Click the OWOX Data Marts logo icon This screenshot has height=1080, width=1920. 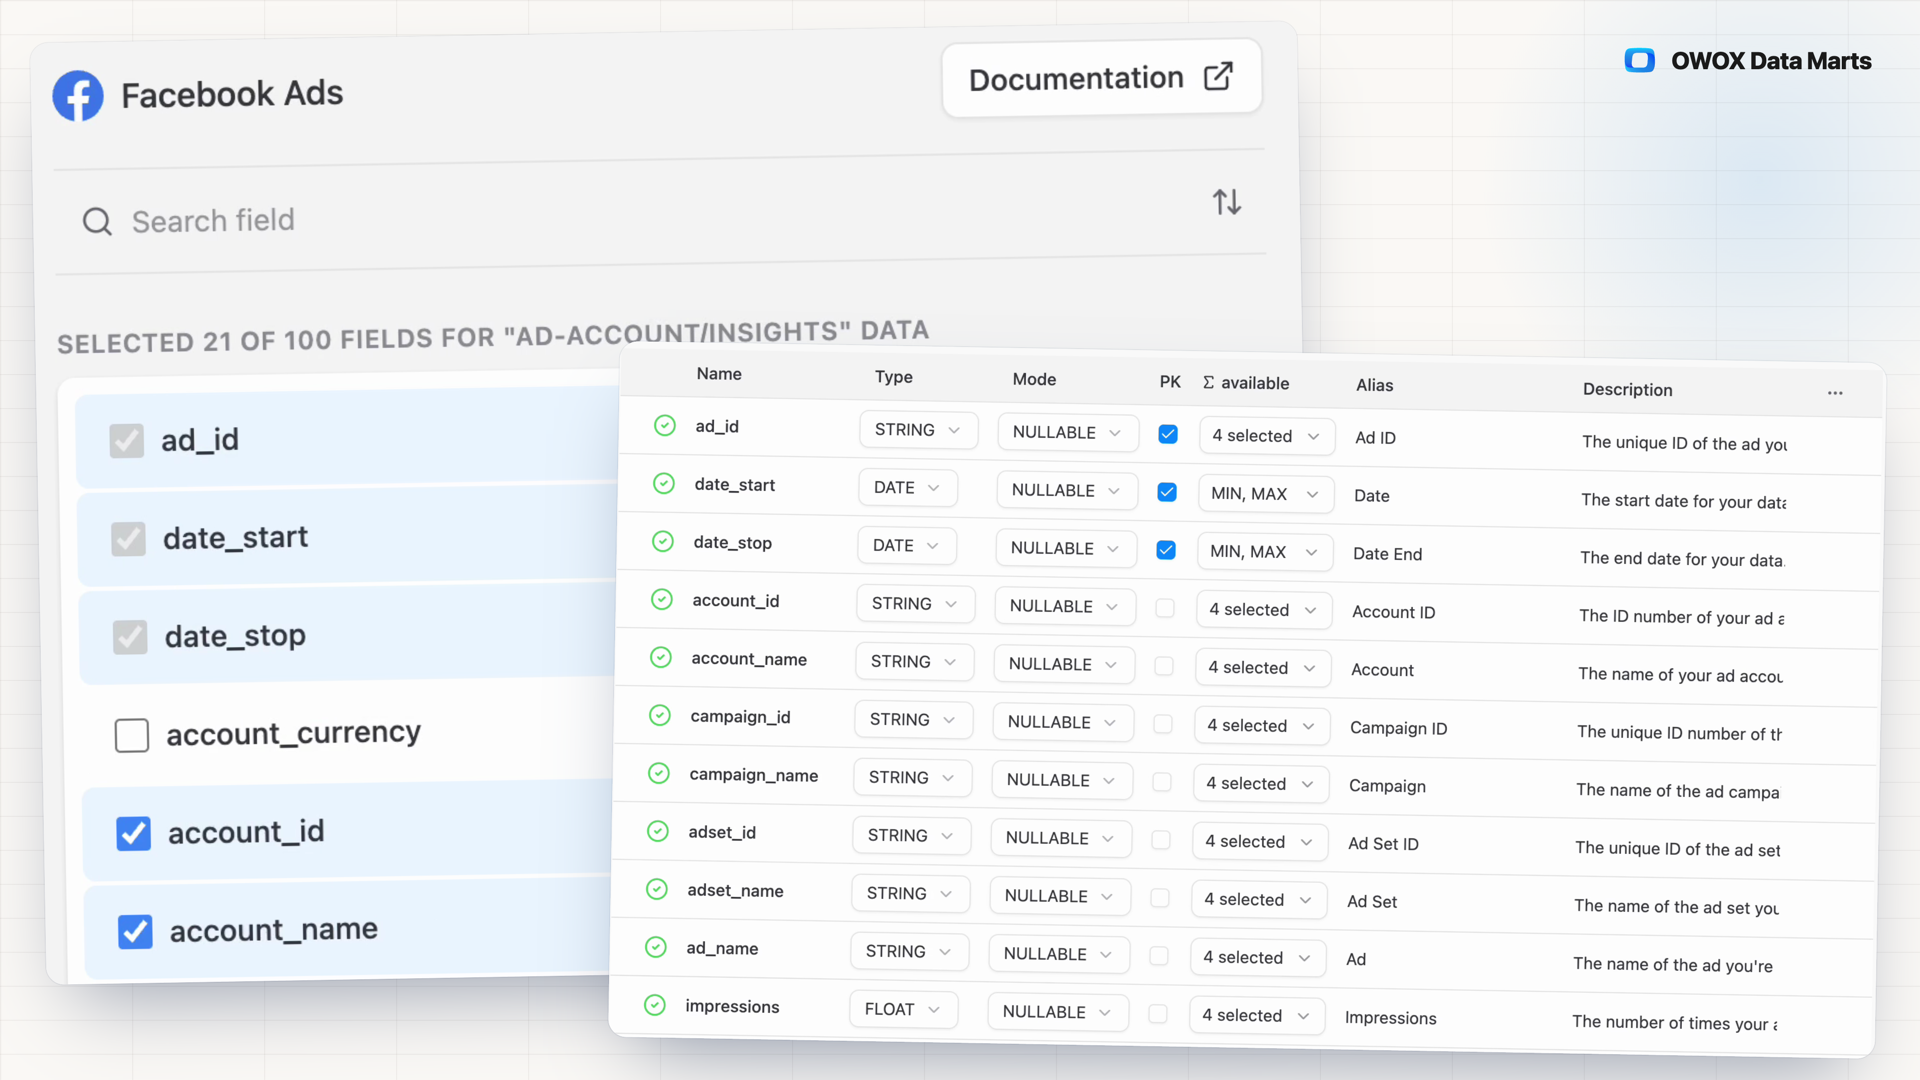[1640, 61]
